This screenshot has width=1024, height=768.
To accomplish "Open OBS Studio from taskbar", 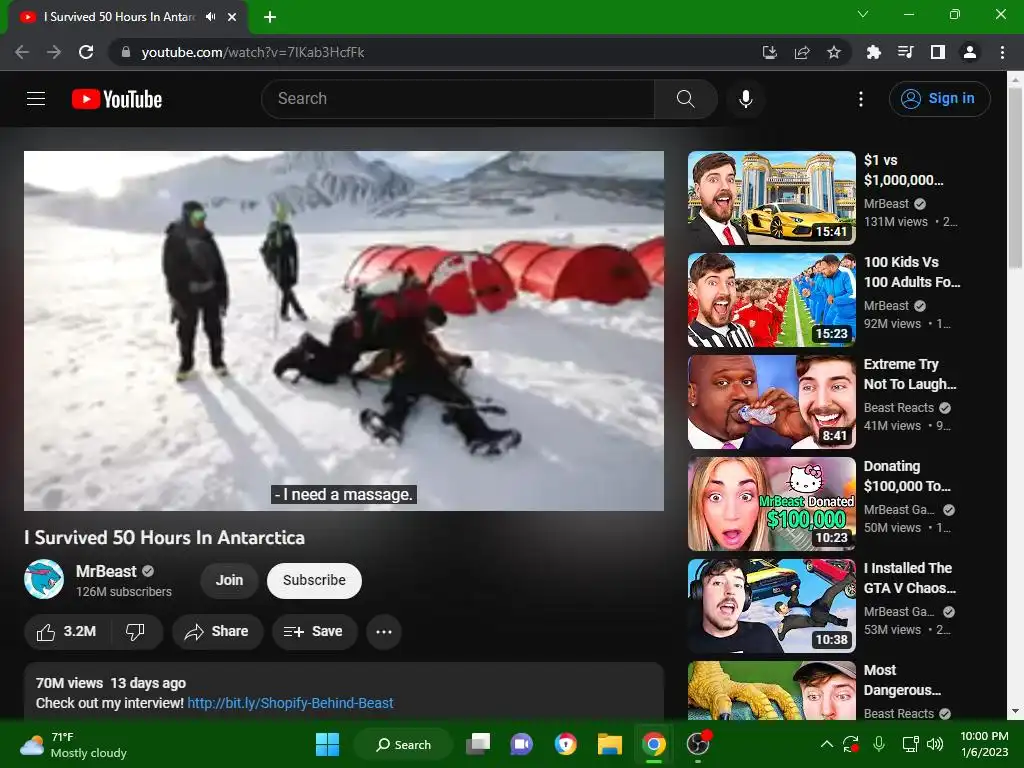I will click(x=697, y=744).
